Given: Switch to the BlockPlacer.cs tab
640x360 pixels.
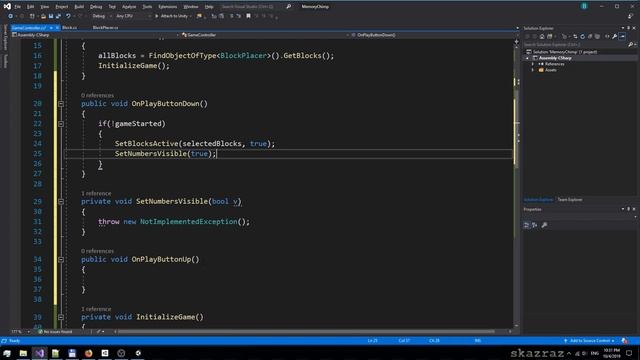Looking at the screenshot, I should click(105, 27).
